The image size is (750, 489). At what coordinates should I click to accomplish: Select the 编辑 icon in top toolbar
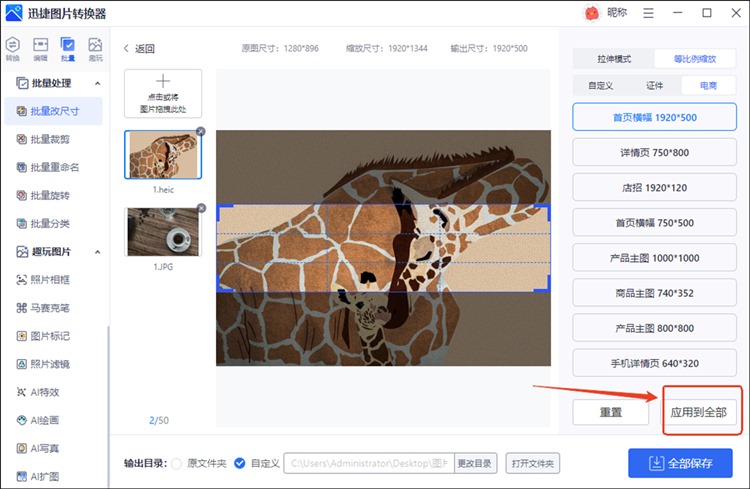pos(40,47)
